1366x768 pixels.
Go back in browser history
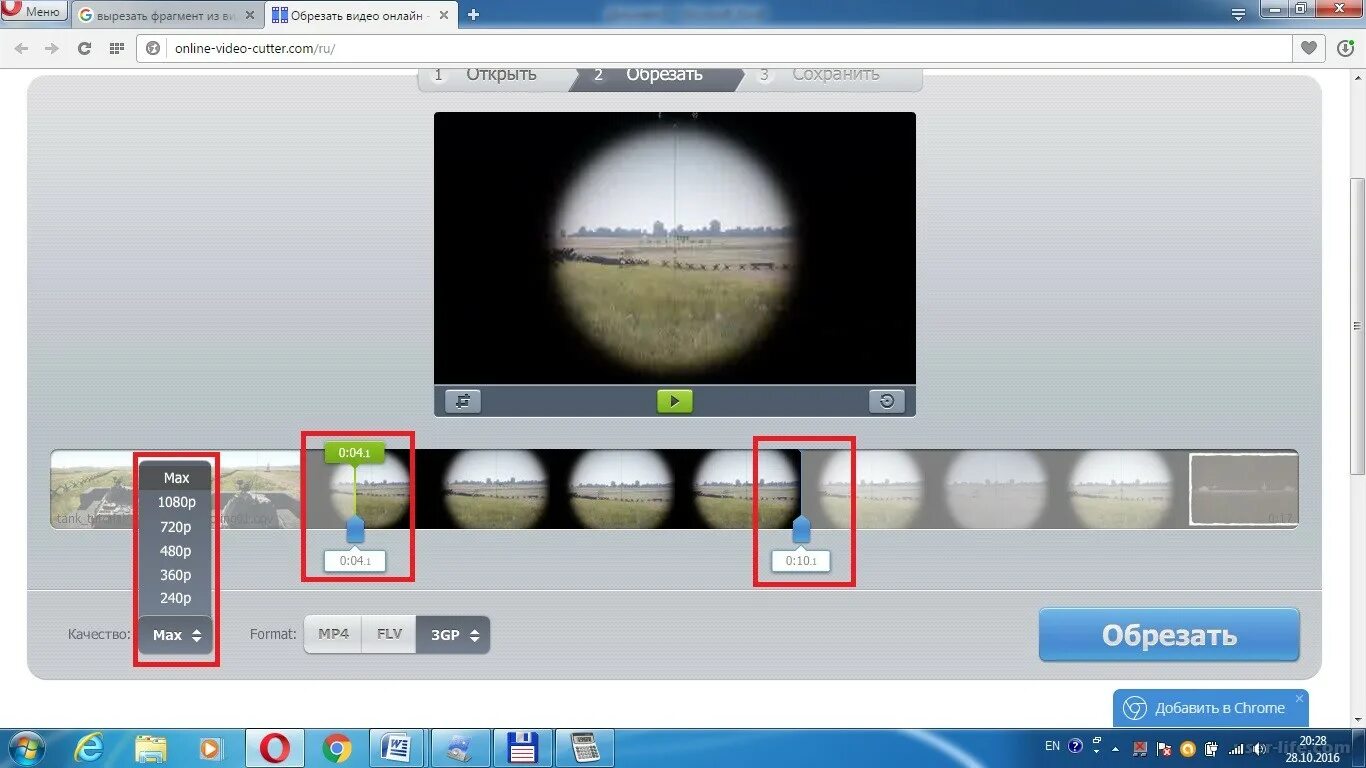click(22, 48)
